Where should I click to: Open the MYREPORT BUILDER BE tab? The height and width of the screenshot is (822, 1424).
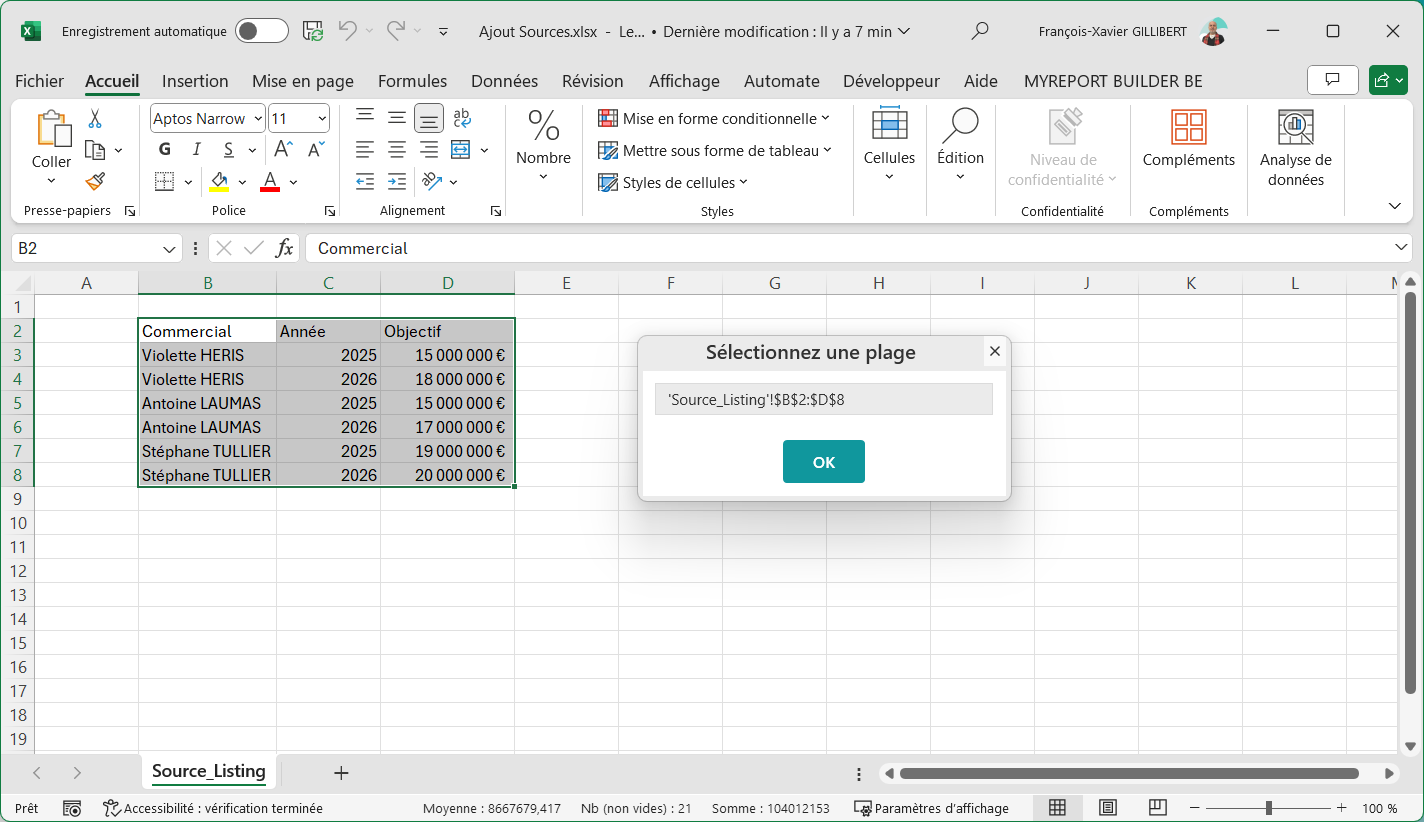point(1113,81)
